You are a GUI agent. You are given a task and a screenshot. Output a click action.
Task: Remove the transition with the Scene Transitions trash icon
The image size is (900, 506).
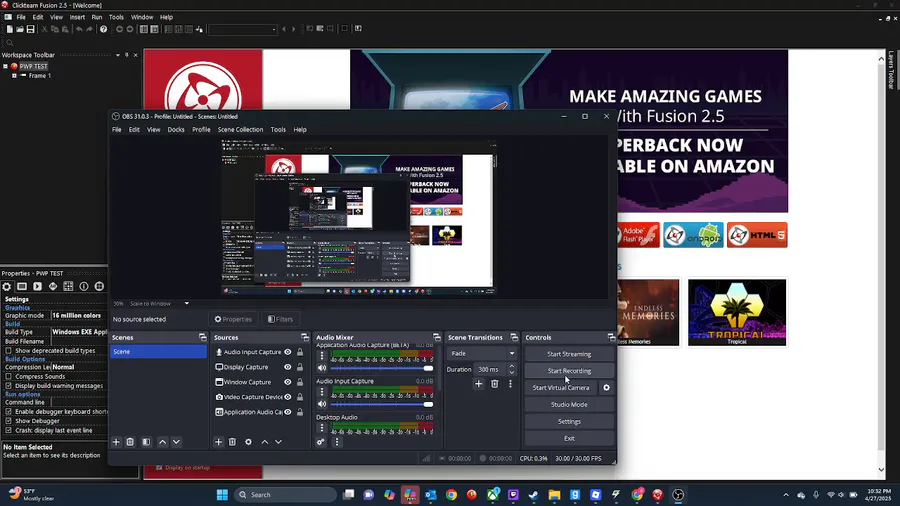point(494,384)
